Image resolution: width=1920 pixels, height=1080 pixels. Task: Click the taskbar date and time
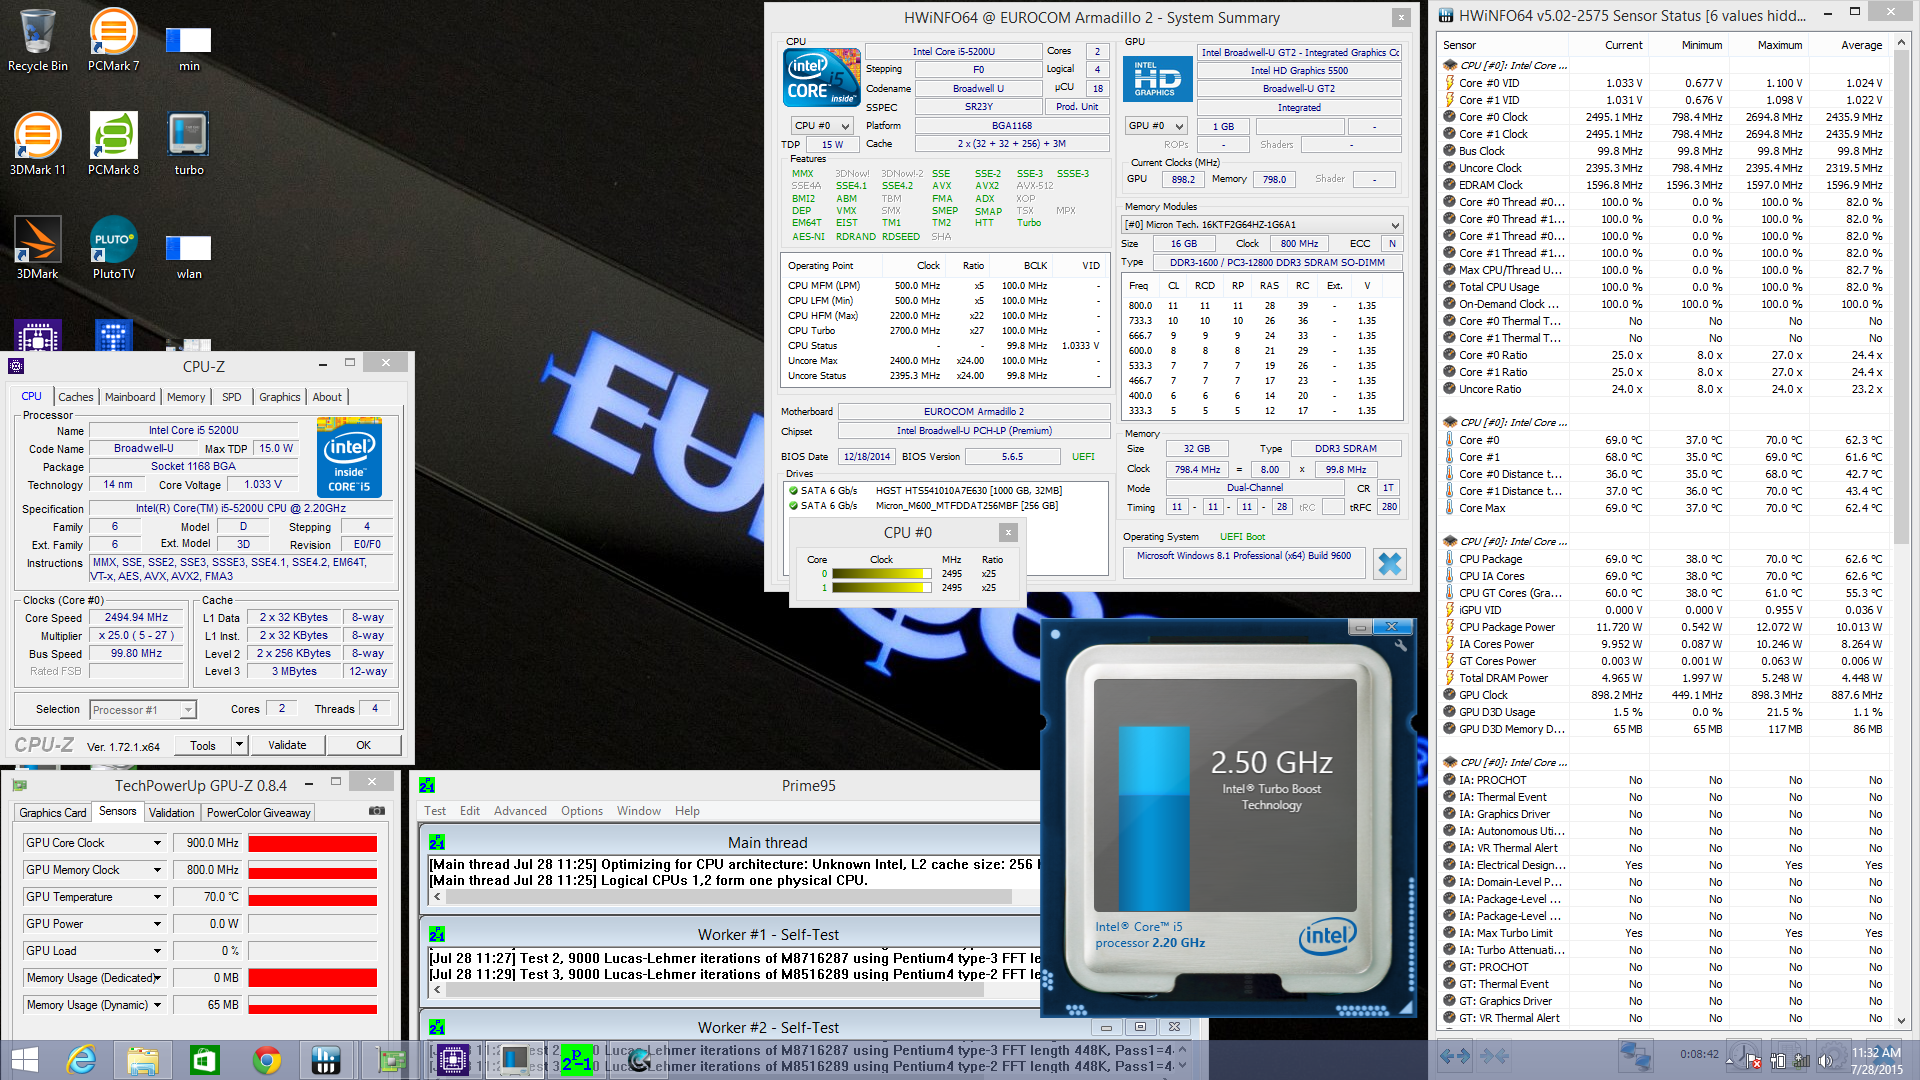[1876, 1060]
